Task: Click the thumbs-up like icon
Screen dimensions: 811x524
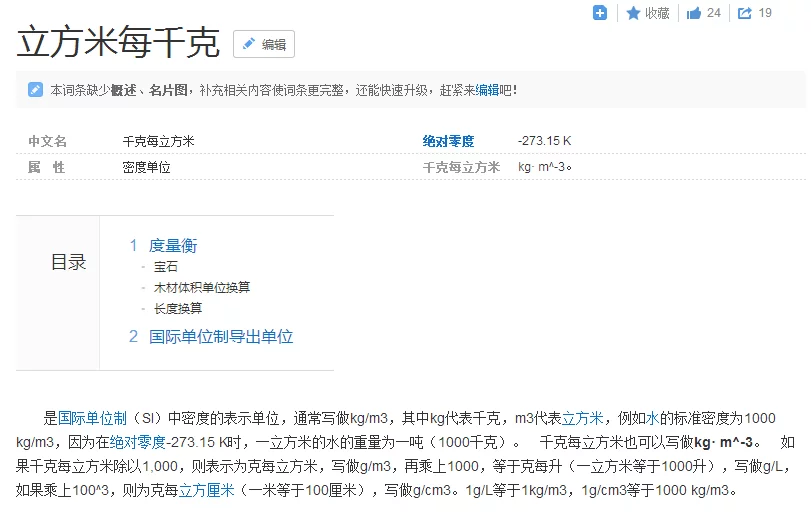Action: [694, 13]
